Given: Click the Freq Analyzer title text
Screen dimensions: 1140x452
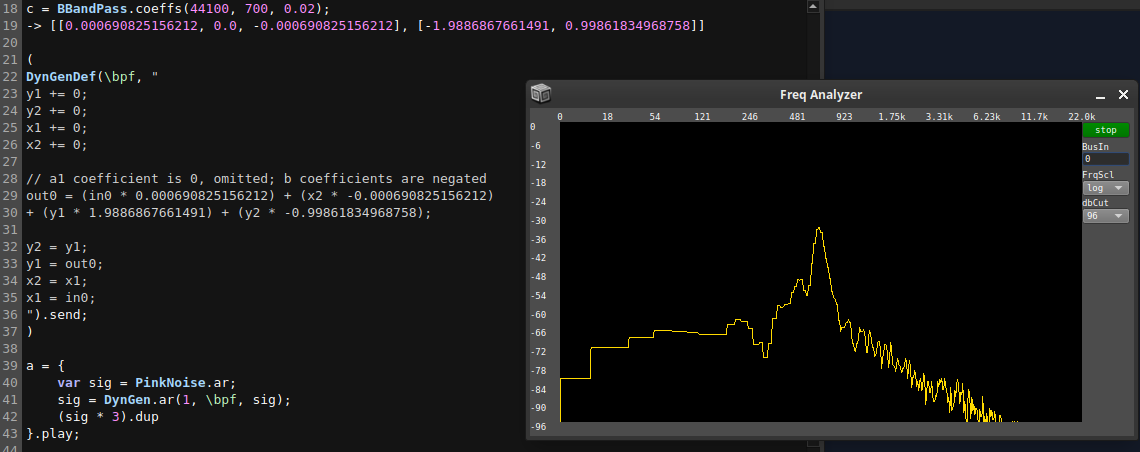Looking at the screenshot, I should point(820,95).
